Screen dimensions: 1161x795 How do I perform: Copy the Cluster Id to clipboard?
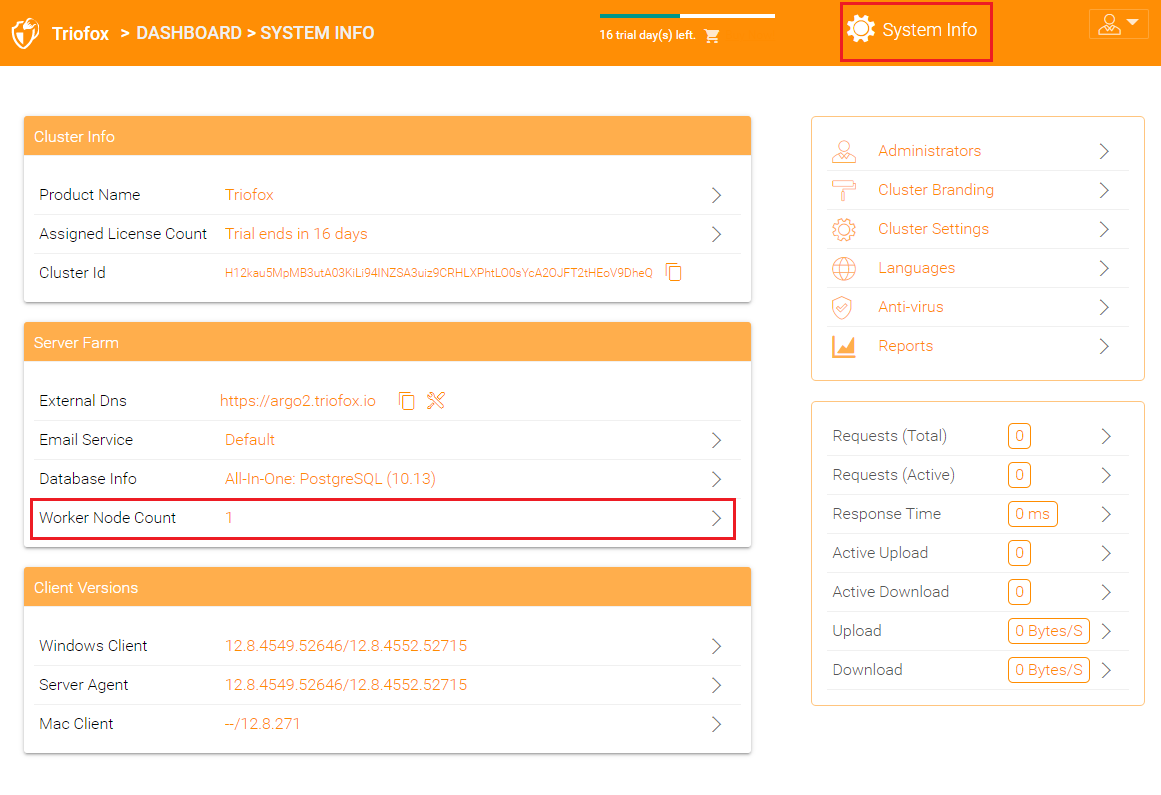[x=673, y=272]
